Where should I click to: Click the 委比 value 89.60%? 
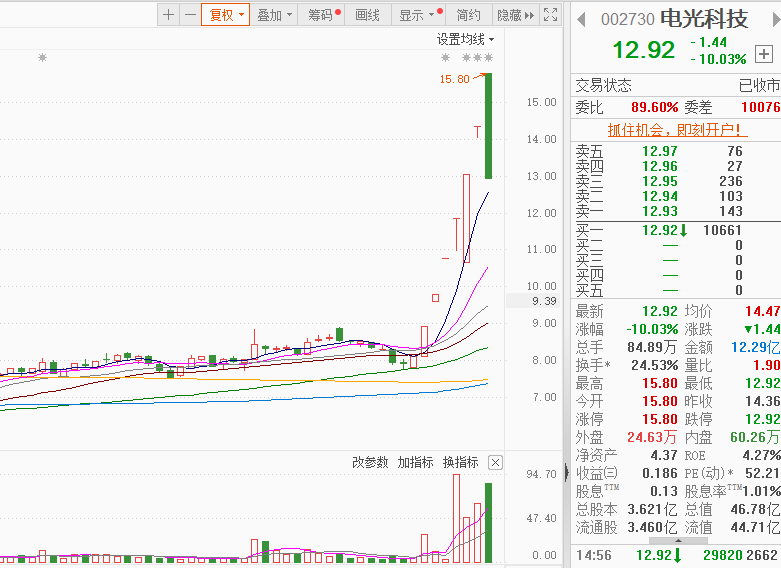point(654,107)
